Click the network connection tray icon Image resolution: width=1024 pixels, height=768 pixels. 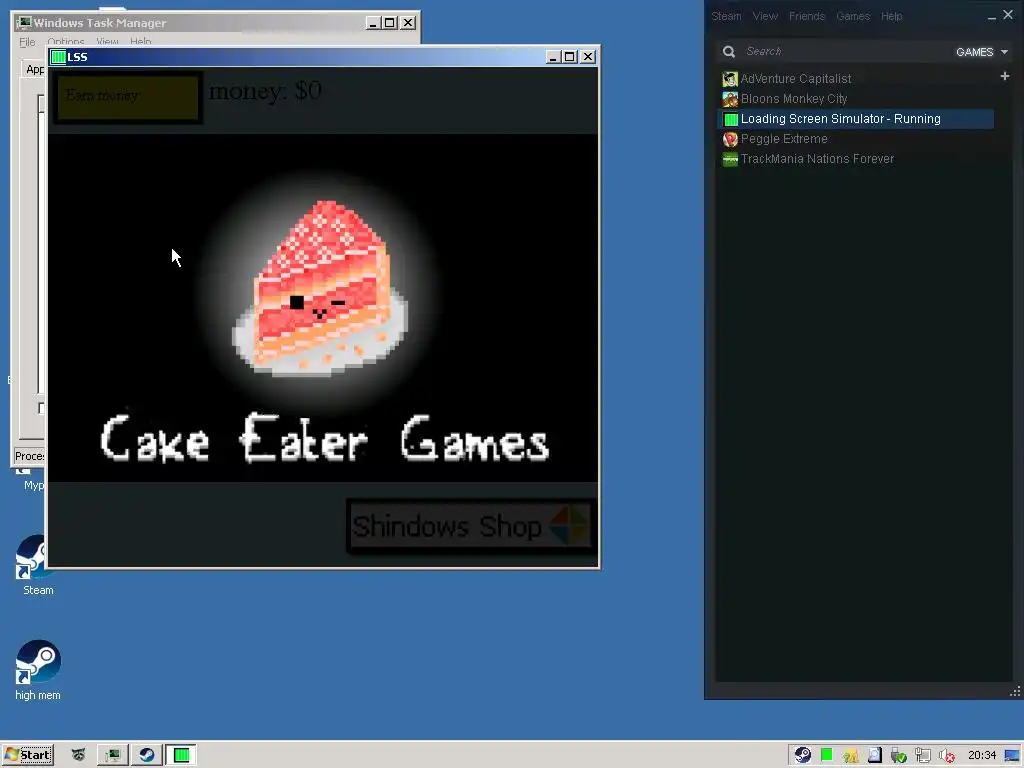[923, 756]
